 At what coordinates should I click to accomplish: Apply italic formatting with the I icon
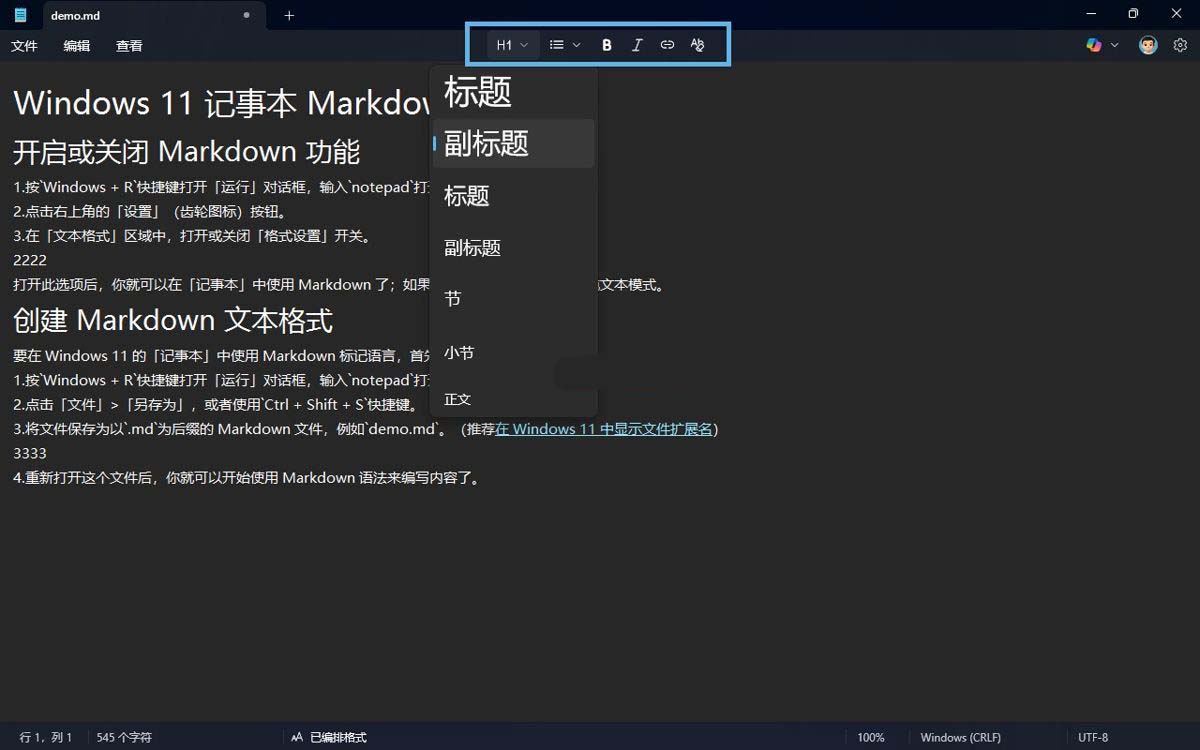[637, 45]
